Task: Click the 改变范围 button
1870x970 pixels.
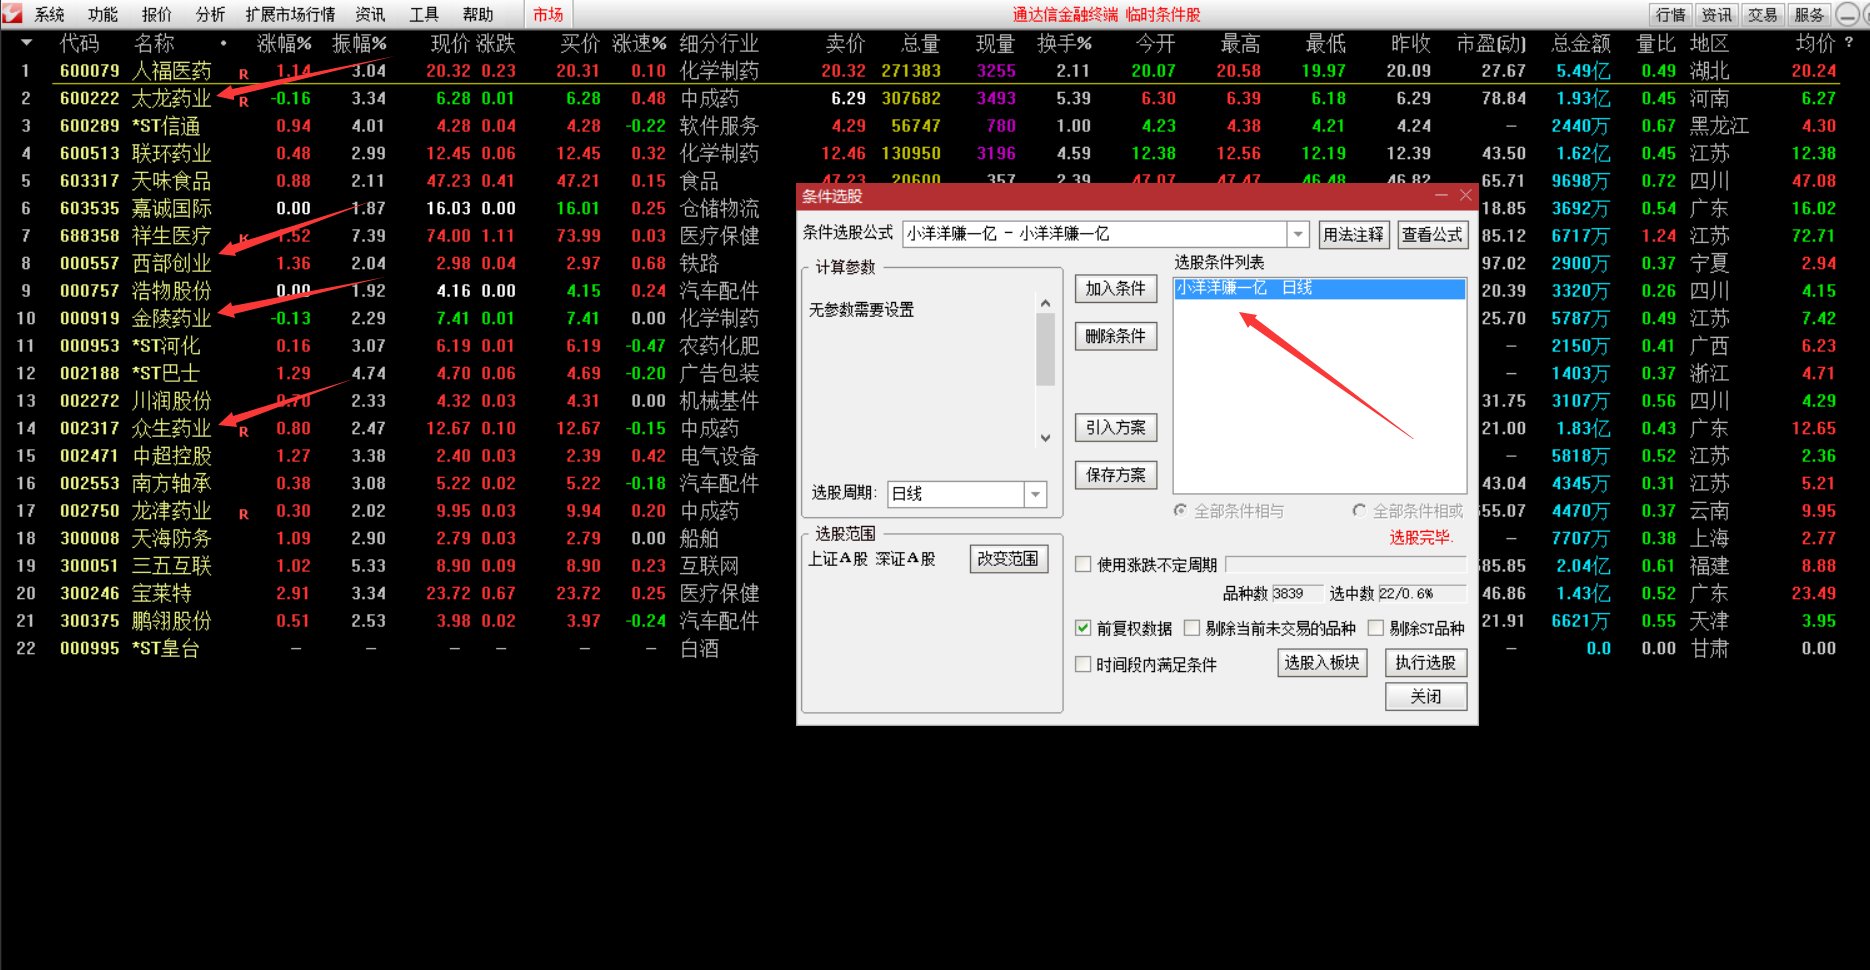Action: (x=1008, y=558)
